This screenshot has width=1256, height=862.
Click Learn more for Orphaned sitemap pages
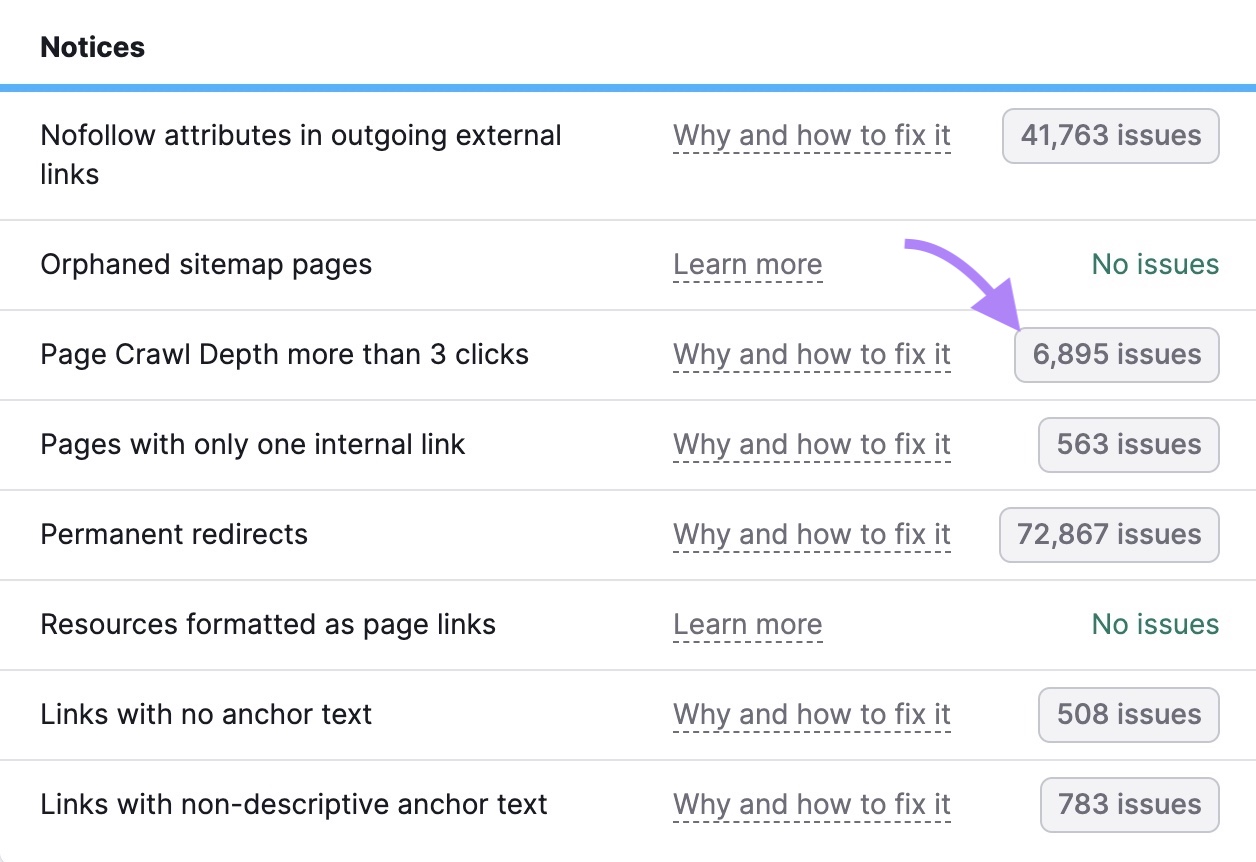pos(748,264)
